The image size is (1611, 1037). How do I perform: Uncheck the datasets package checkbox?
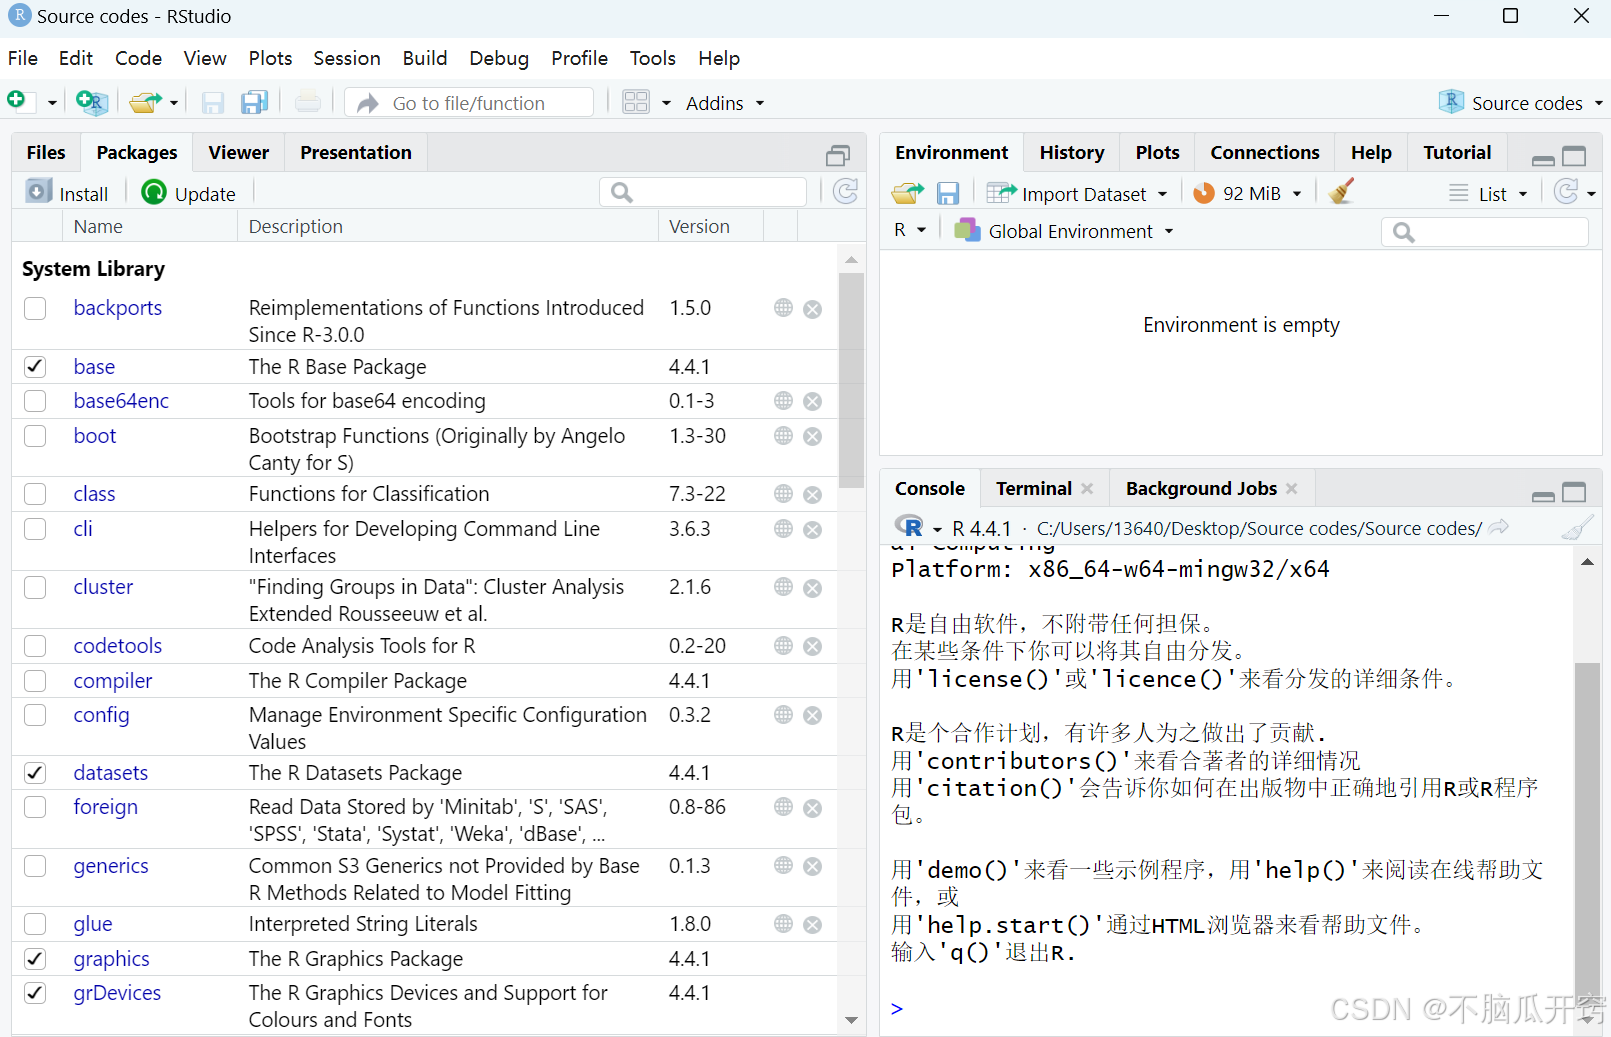pyautogui.click(x=35, y=773)
